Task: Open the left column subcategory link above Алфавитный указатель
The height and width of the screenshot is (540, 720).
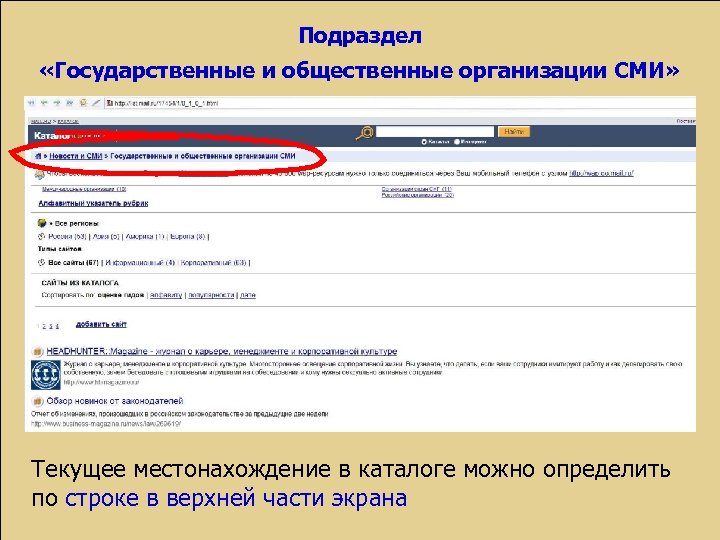Action: [84, 189]
